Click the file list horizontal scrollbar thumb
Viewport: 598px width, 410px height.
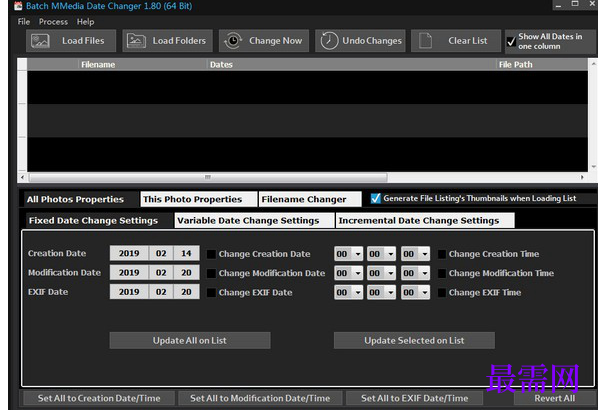(208, 177)
